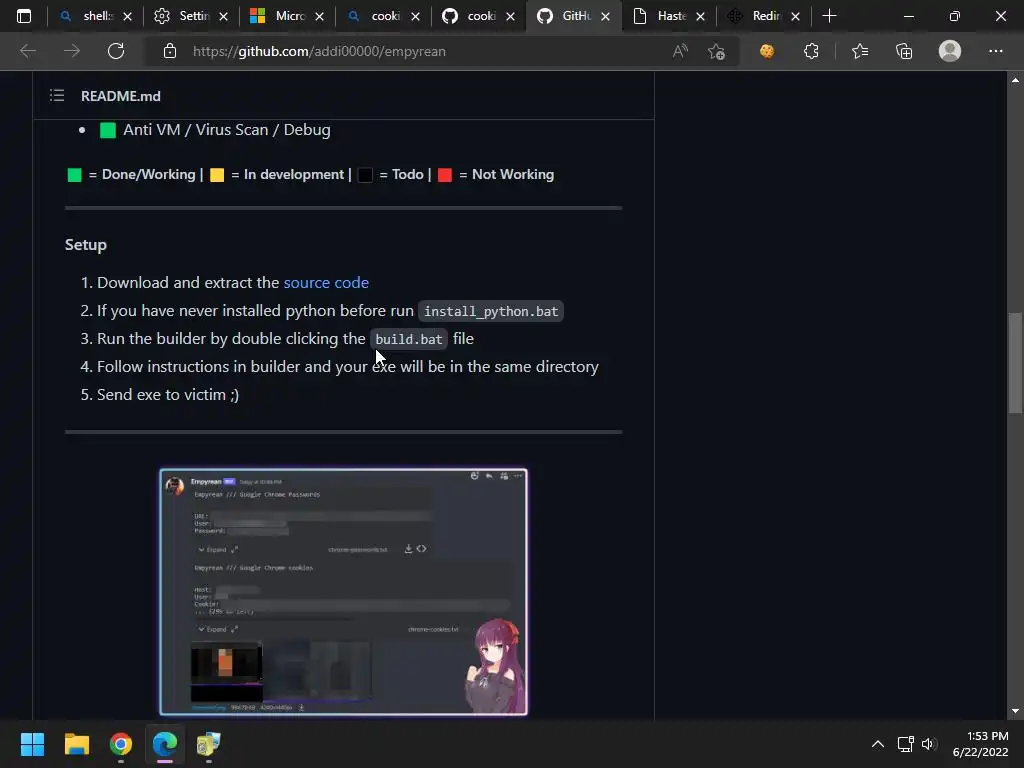Click Anti VM / Virus Scan / Debug text

click(227, 130)
